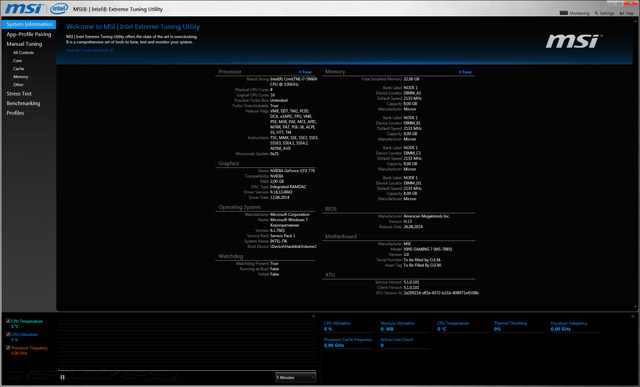Image resolution: width=640 pixels, height=387 pixels.
Task: Click the '26.08.2014' BIOS release date
Action: tap(413, 227)
